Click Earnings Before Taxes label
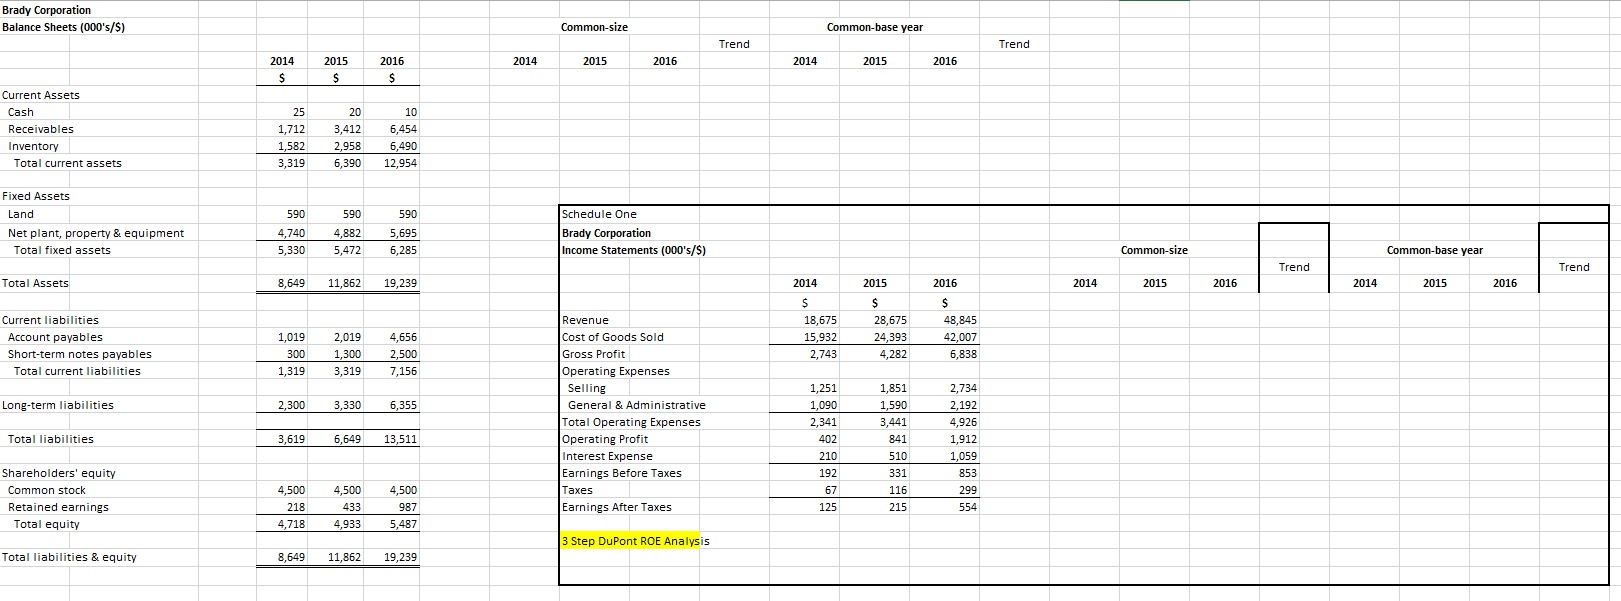The width and height of the screenshot is (1621, 601). (622, 473)
